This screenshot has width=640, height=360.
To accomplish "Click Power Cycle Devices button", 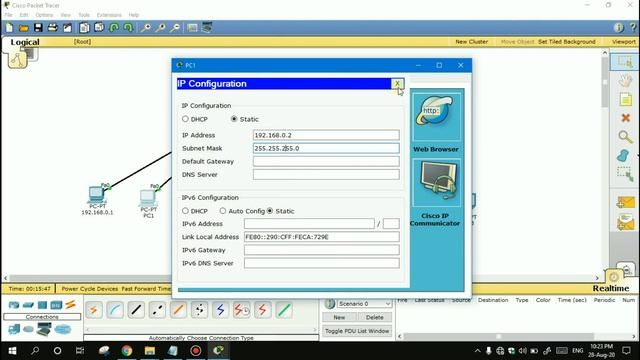I will pyautogui.click(x=89, y=289).
